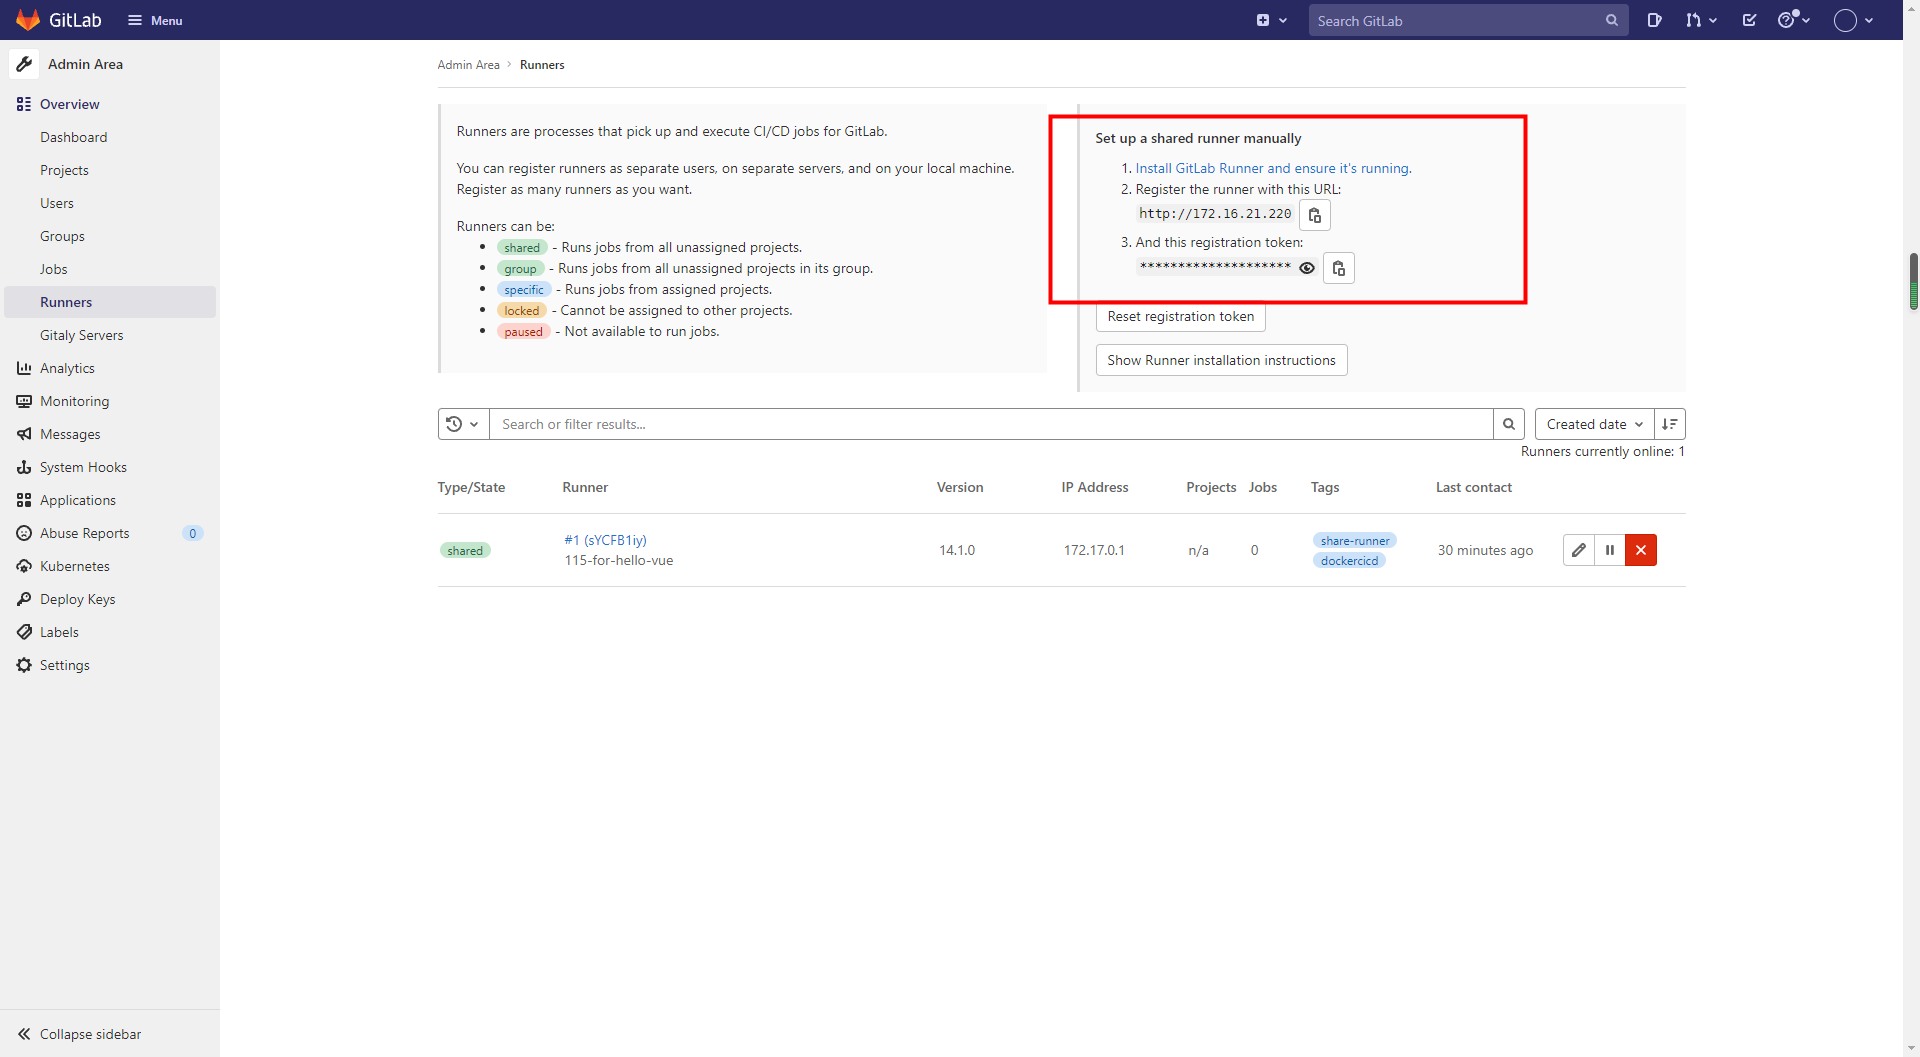Click the Abuse Reports count badge 0

click(193, 533)
